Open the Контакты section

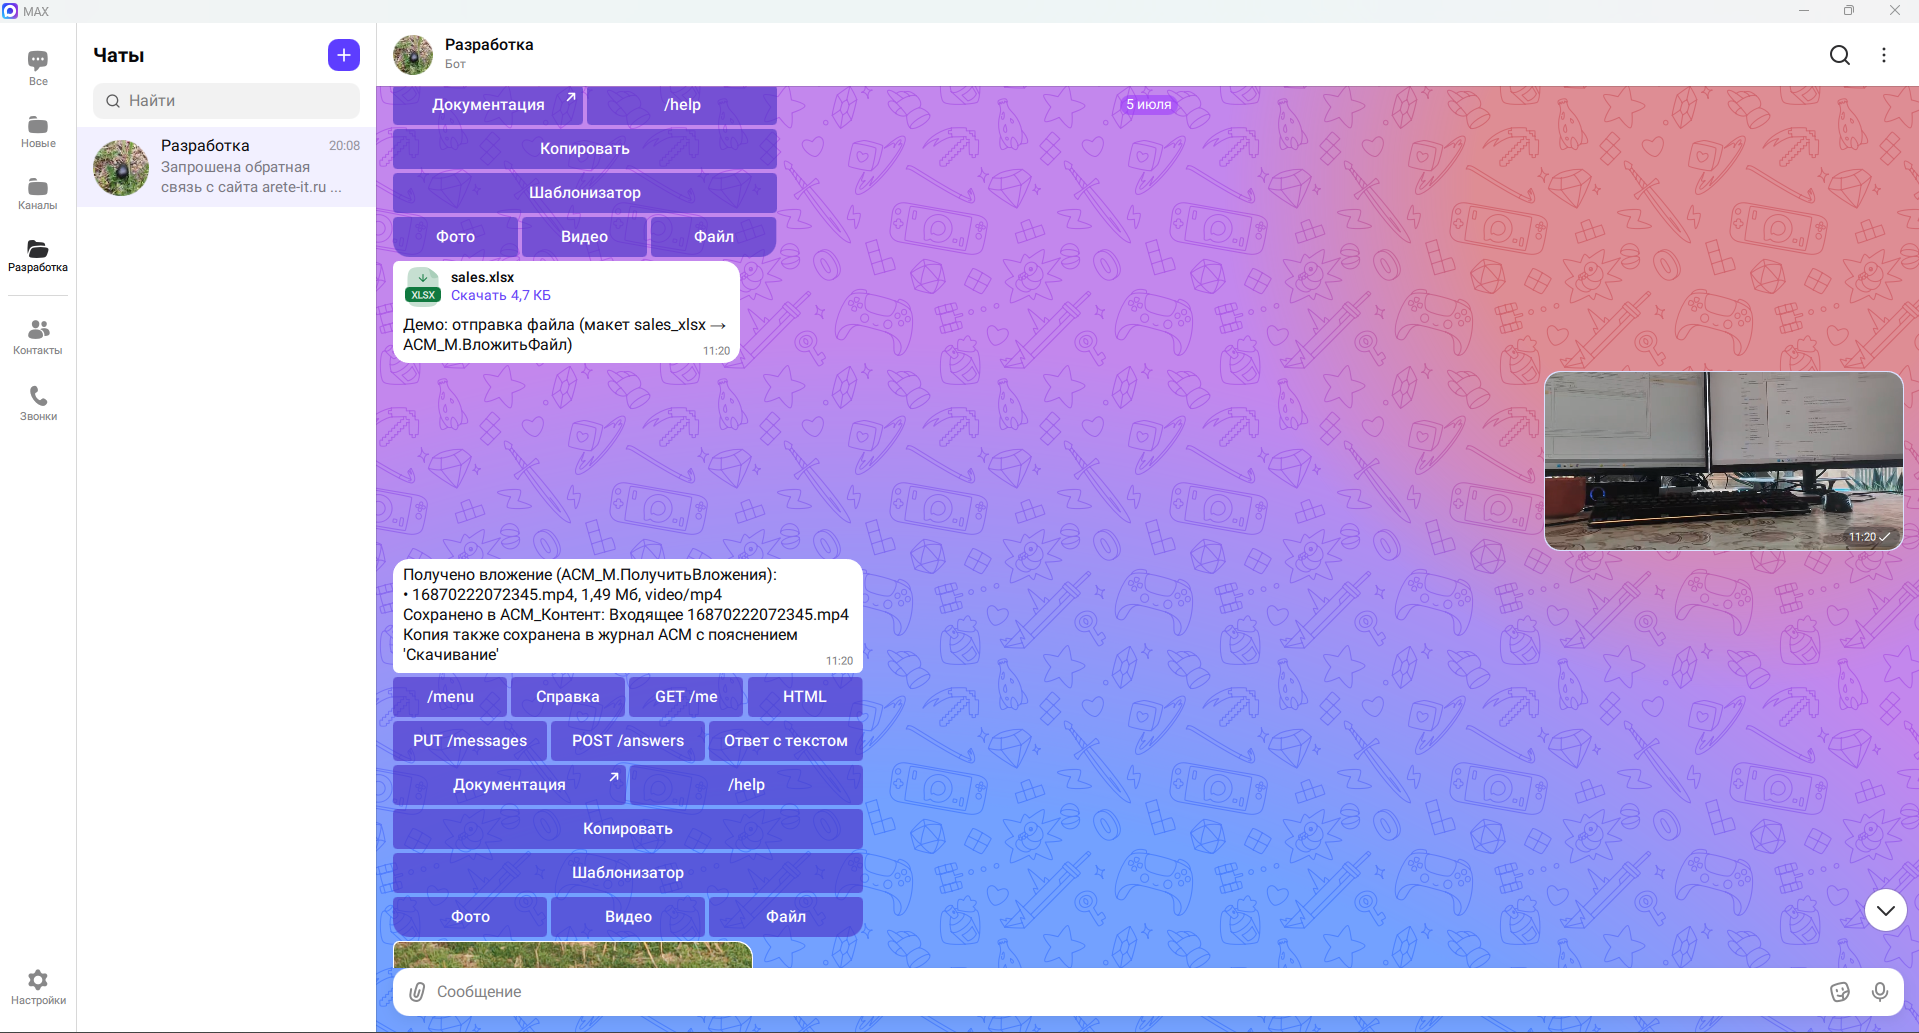pyautogui.click(x=38, y=337)
